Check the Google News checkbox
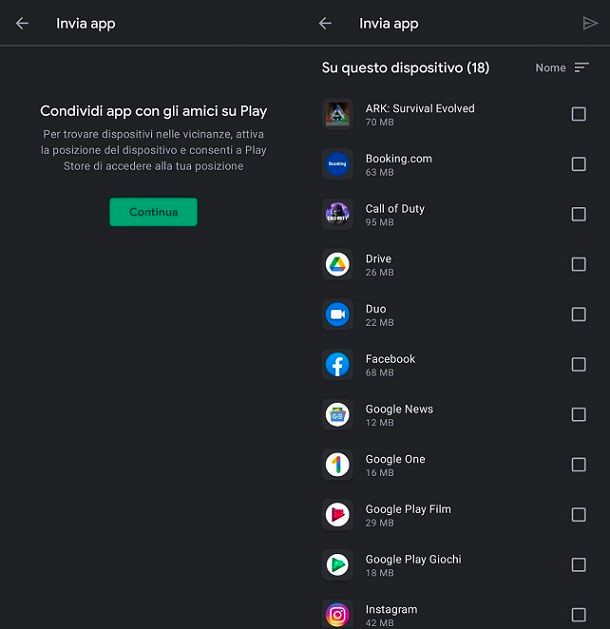Screen dimensions: 610x629 click(578, 414)
